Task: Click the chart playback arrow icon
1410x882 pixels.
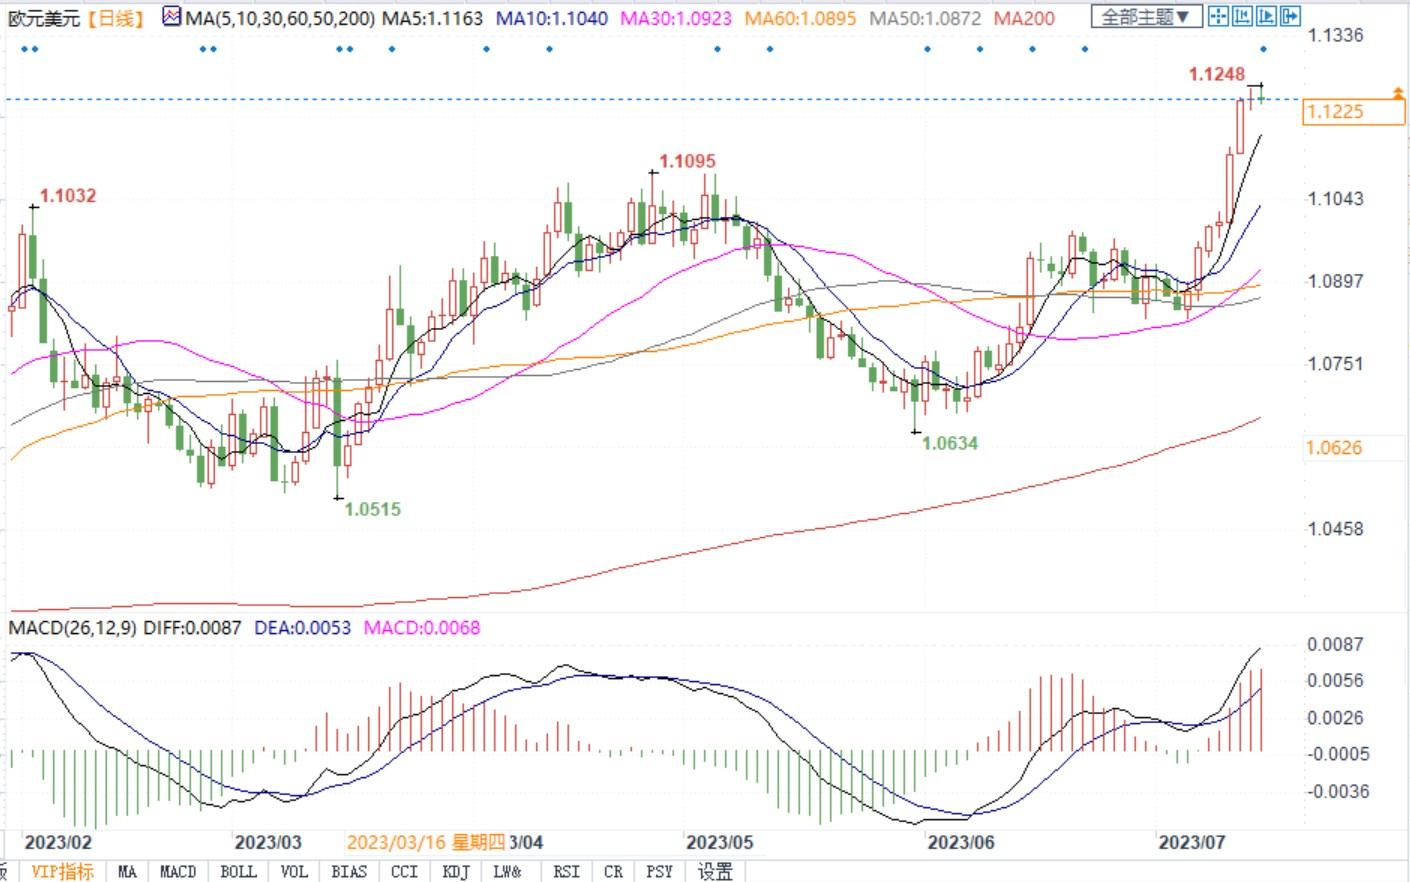Action: (1266, 16)
